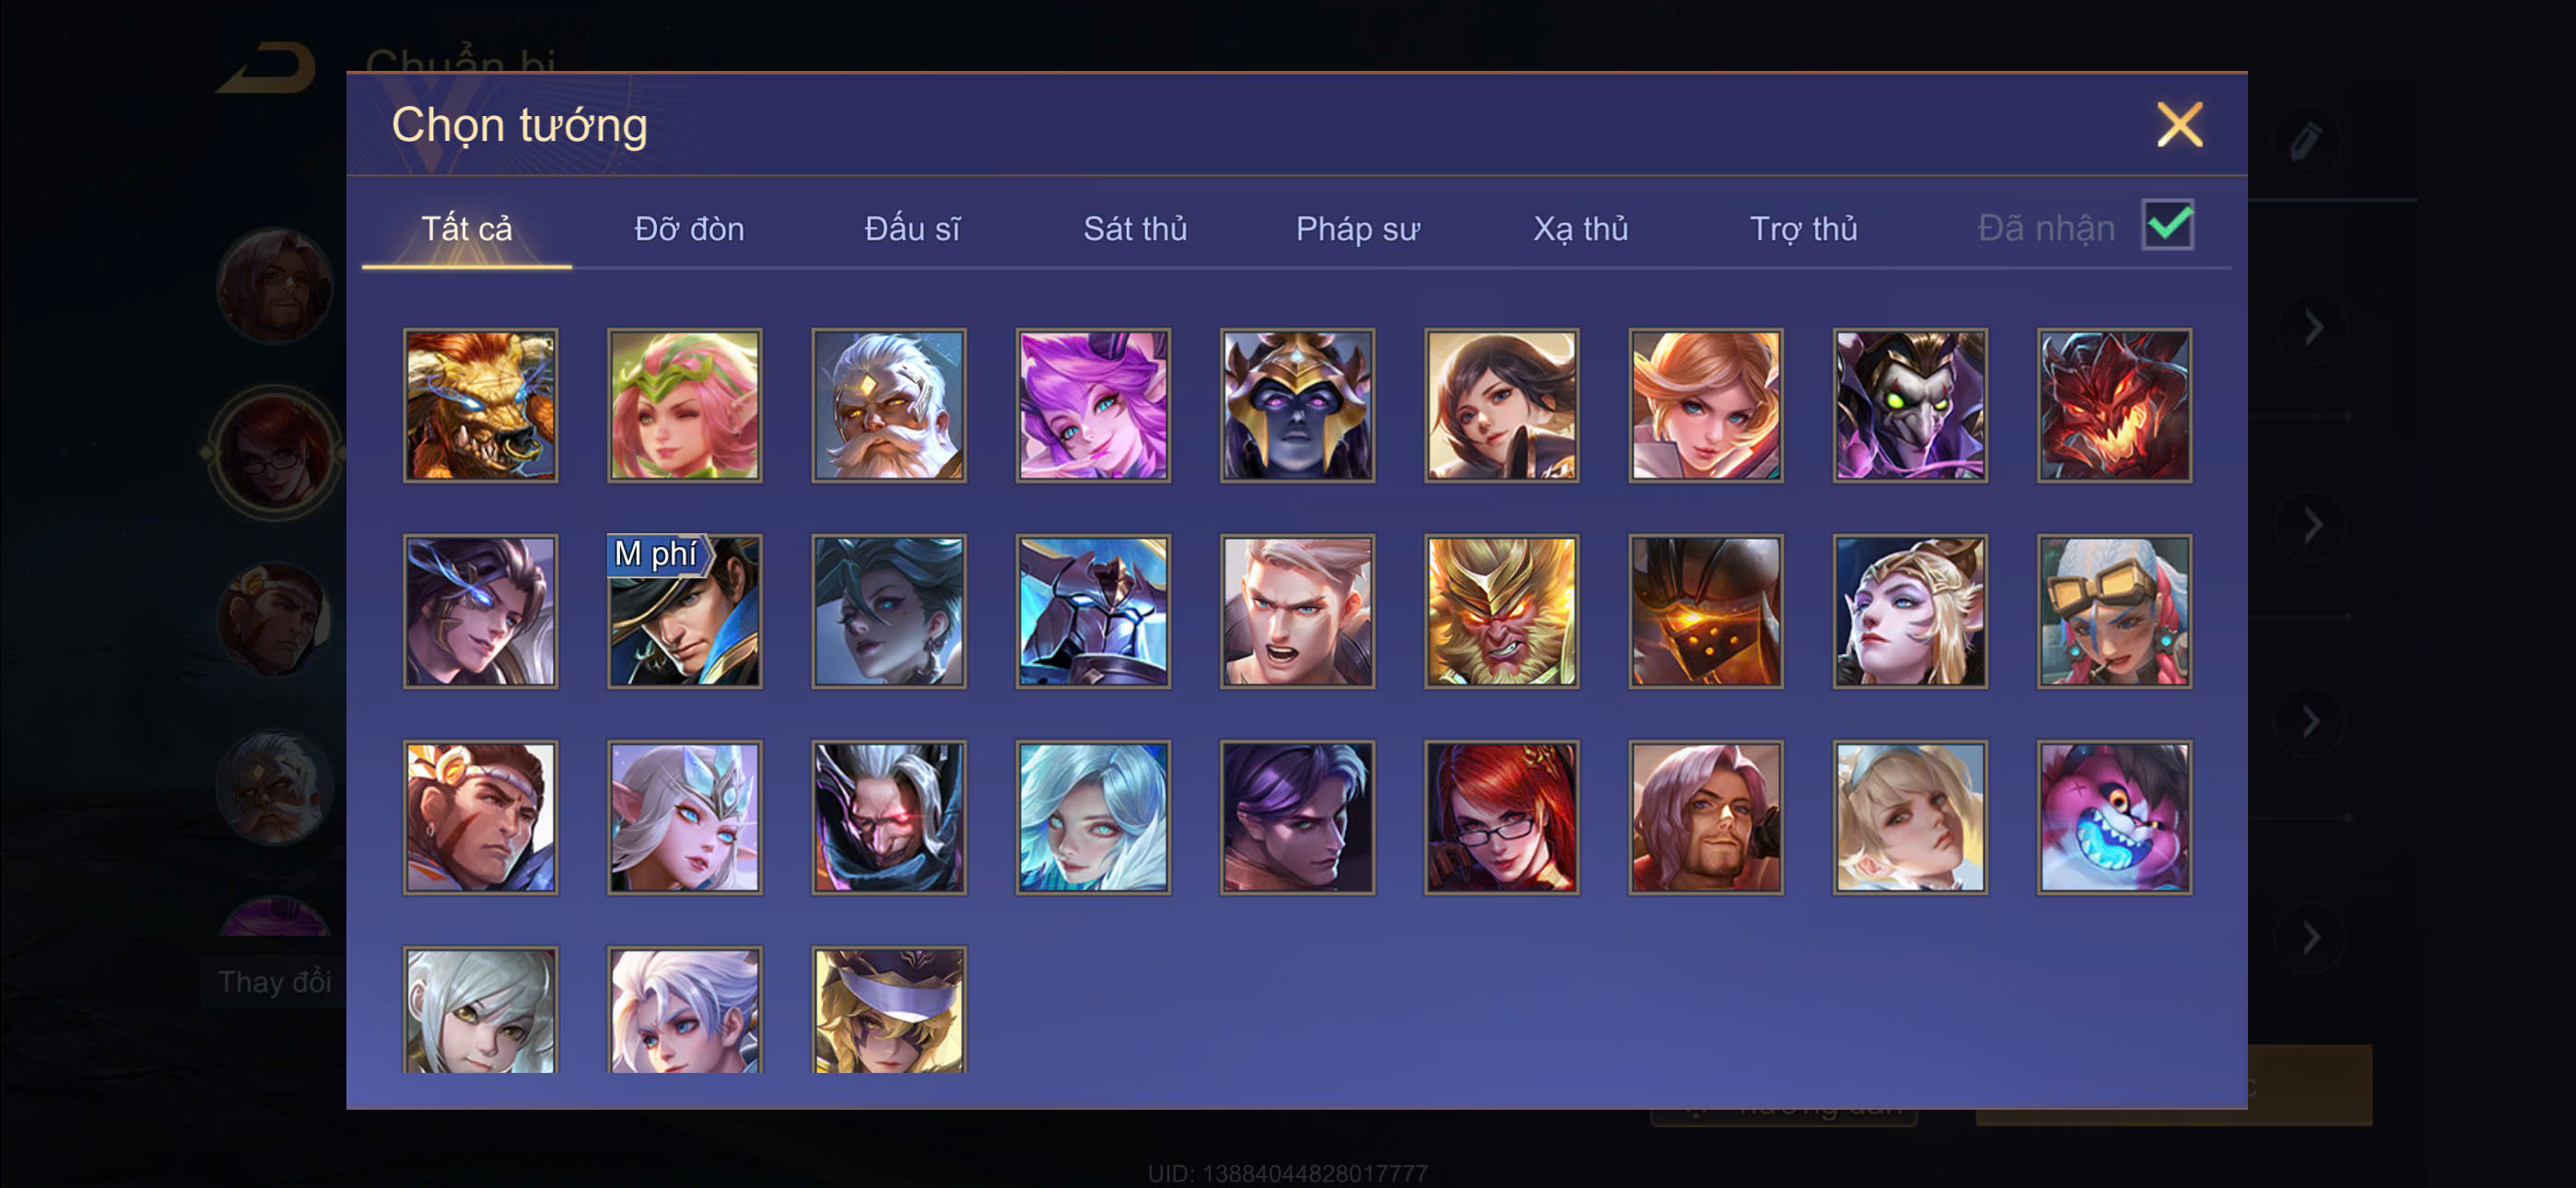Viewport: 2576px width, 1188px height.
Task: Select the golden lion beast hero portrait
Action: click(x=481, y=405)
